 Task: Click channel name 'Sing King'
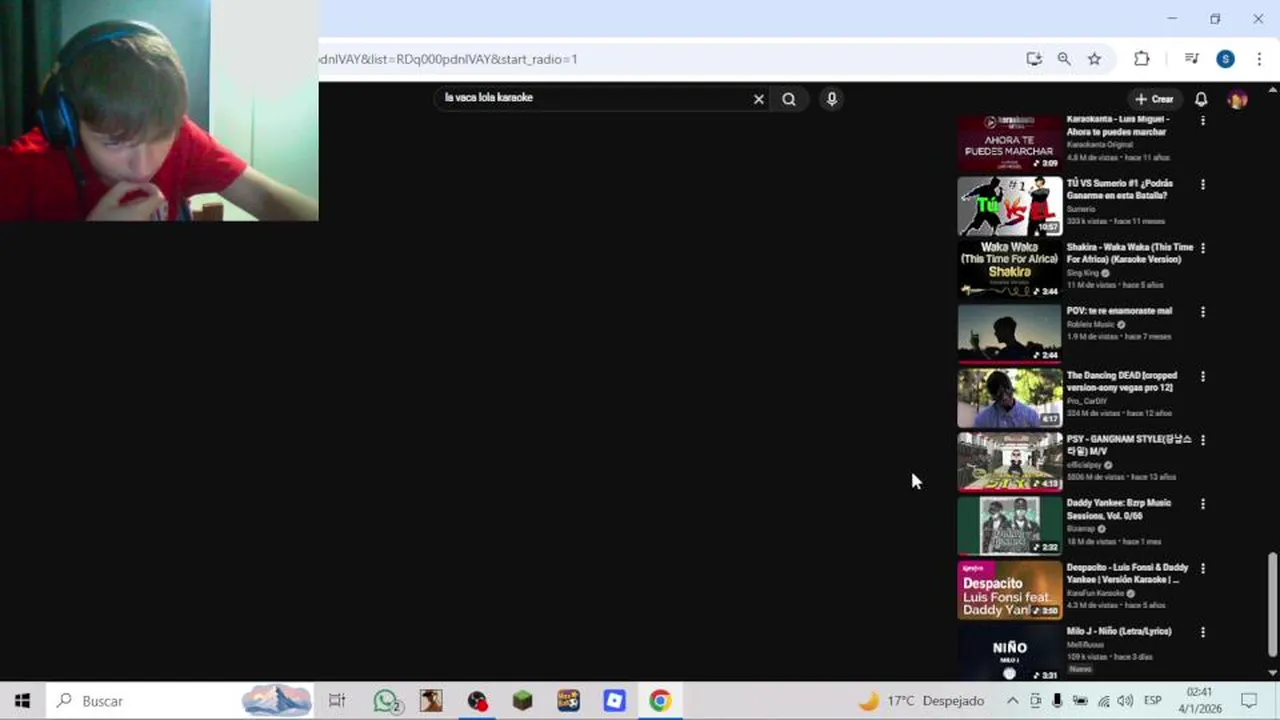tap(1082, 273)
